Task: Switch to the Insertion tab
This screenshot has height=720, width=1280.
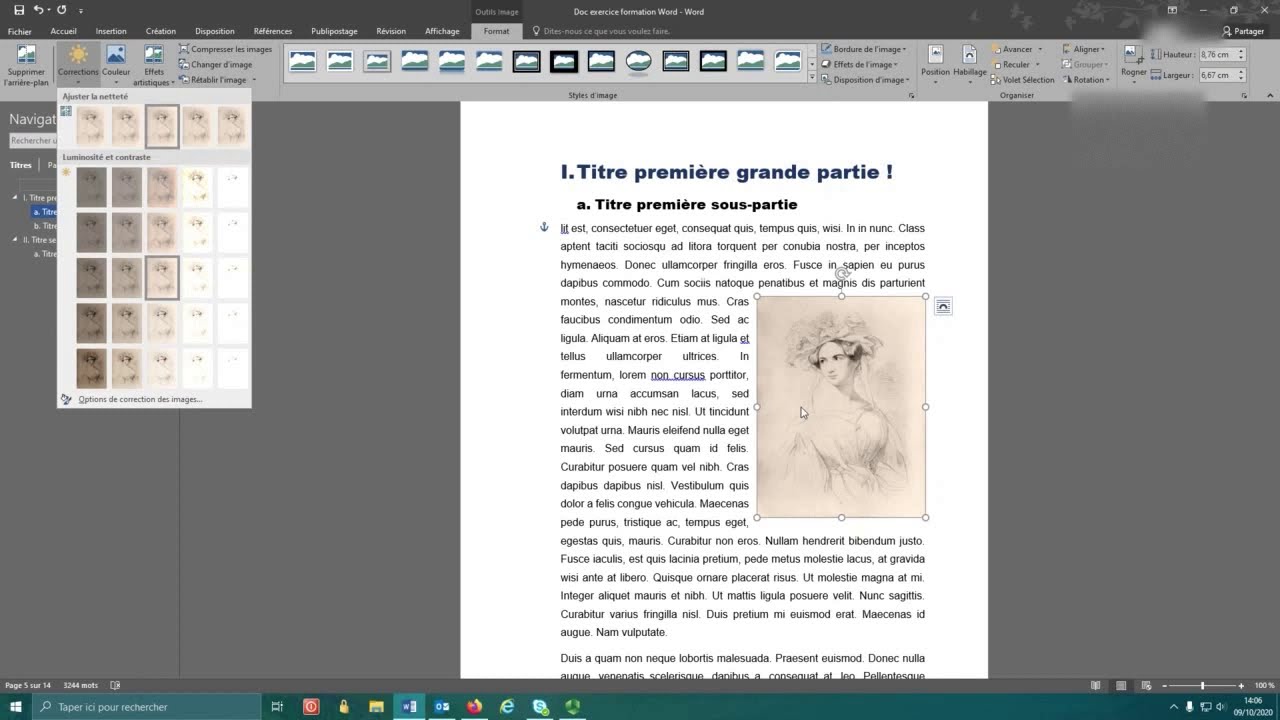Action: [x=111, y=31]
